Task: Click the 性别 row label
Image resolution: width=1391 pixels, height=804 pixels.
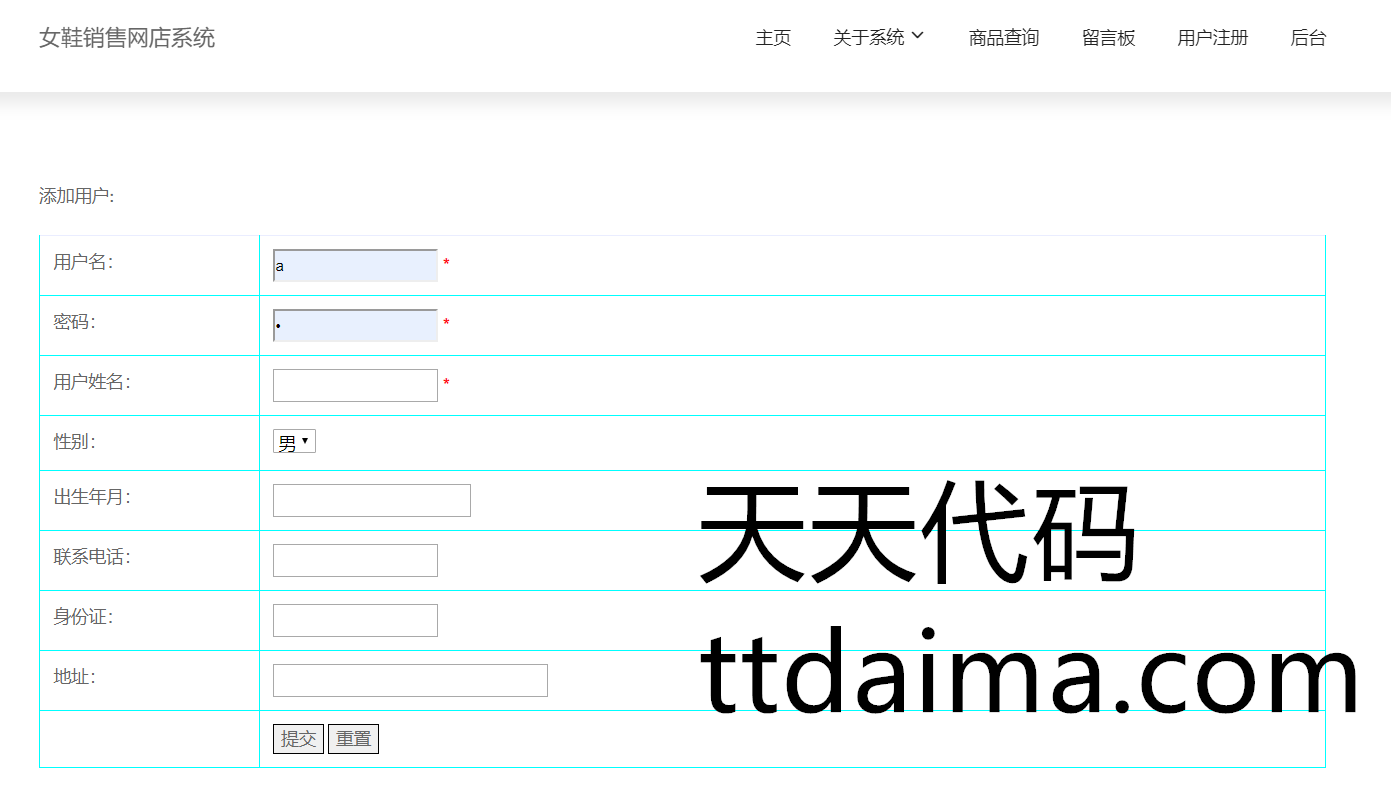Action: point(74,442)
